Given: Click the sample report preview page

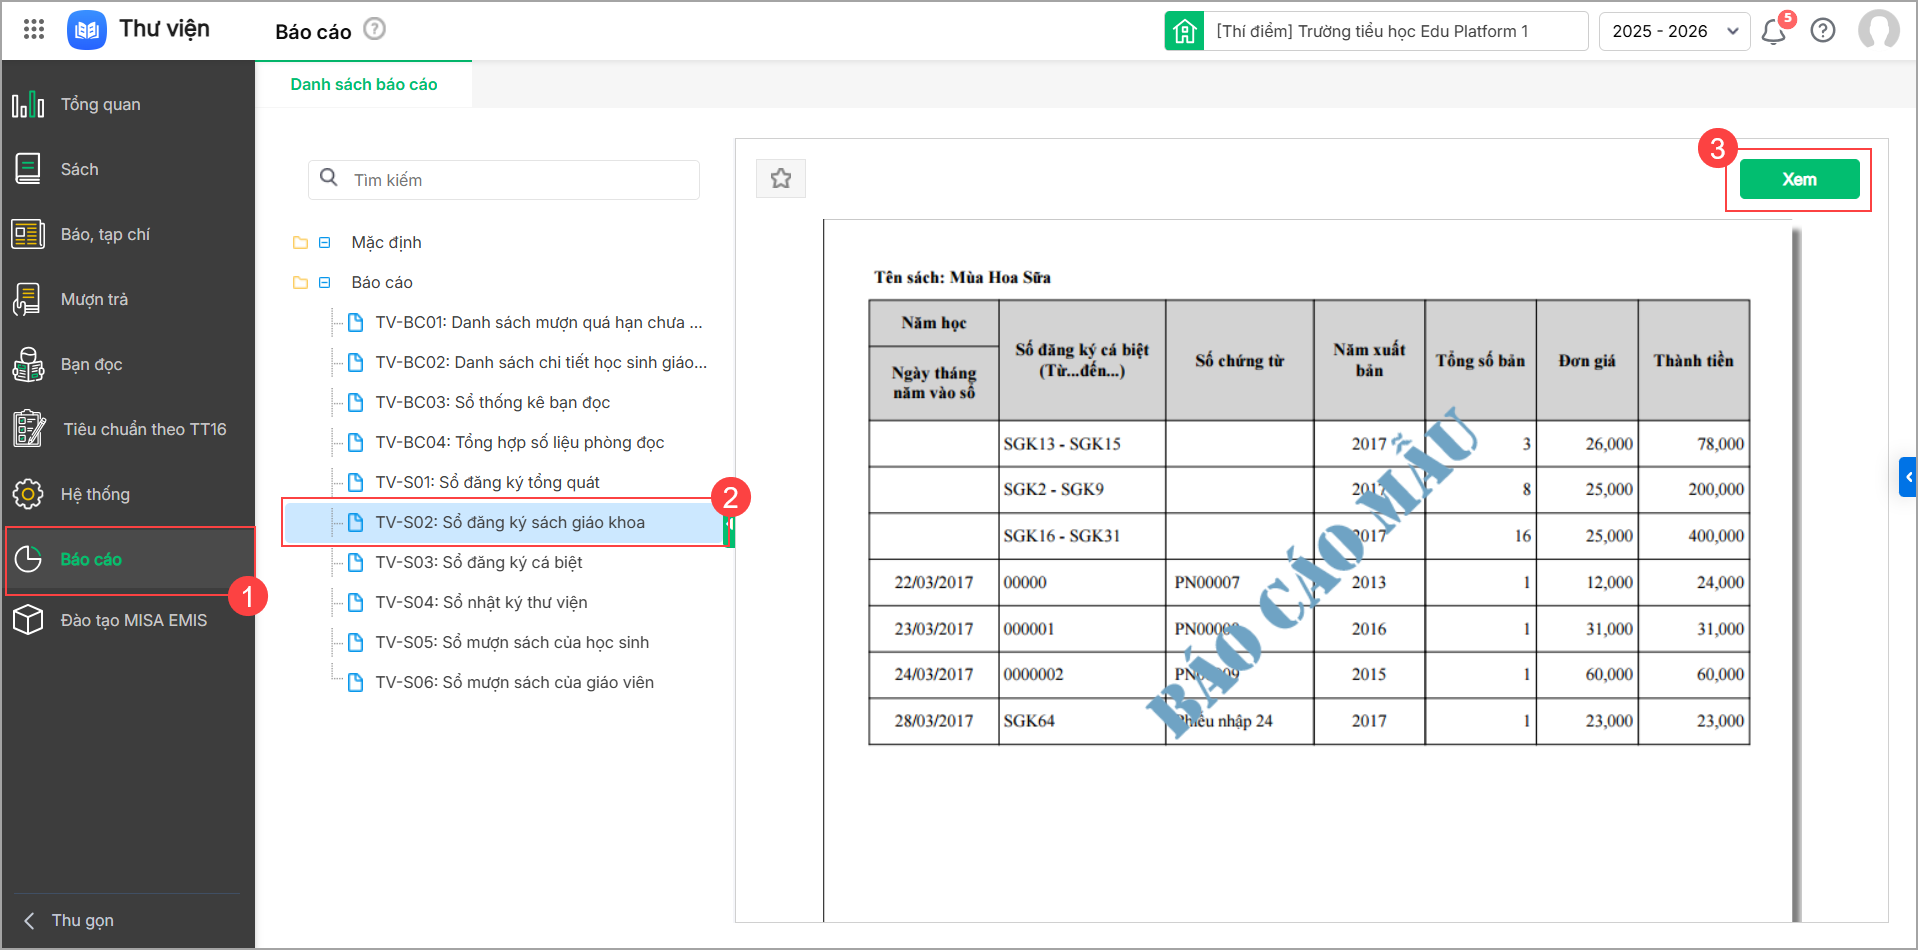Looking at the screenshot, I should (1307, 570).
